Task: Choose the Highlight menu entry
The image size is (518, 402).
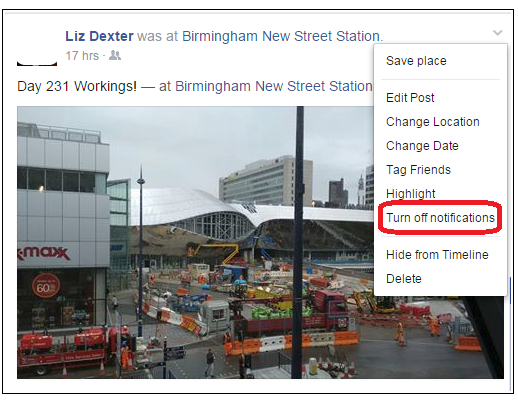Action: click(x=411, y=194)
